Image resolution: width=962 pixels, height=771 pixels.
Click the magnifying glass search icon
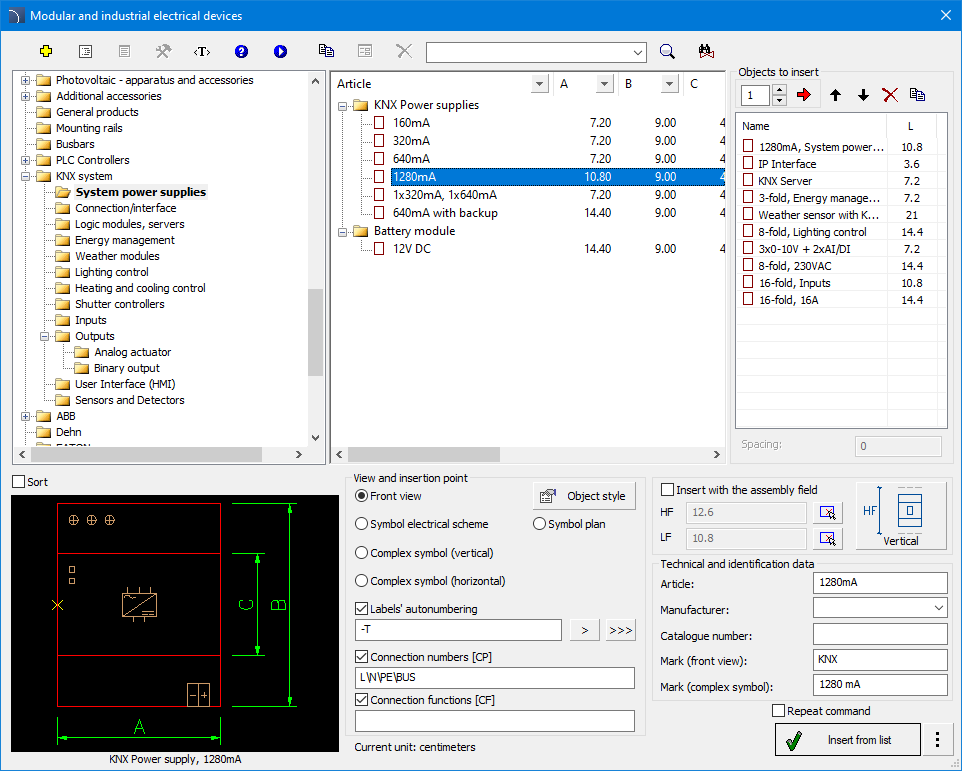[667, 52]
